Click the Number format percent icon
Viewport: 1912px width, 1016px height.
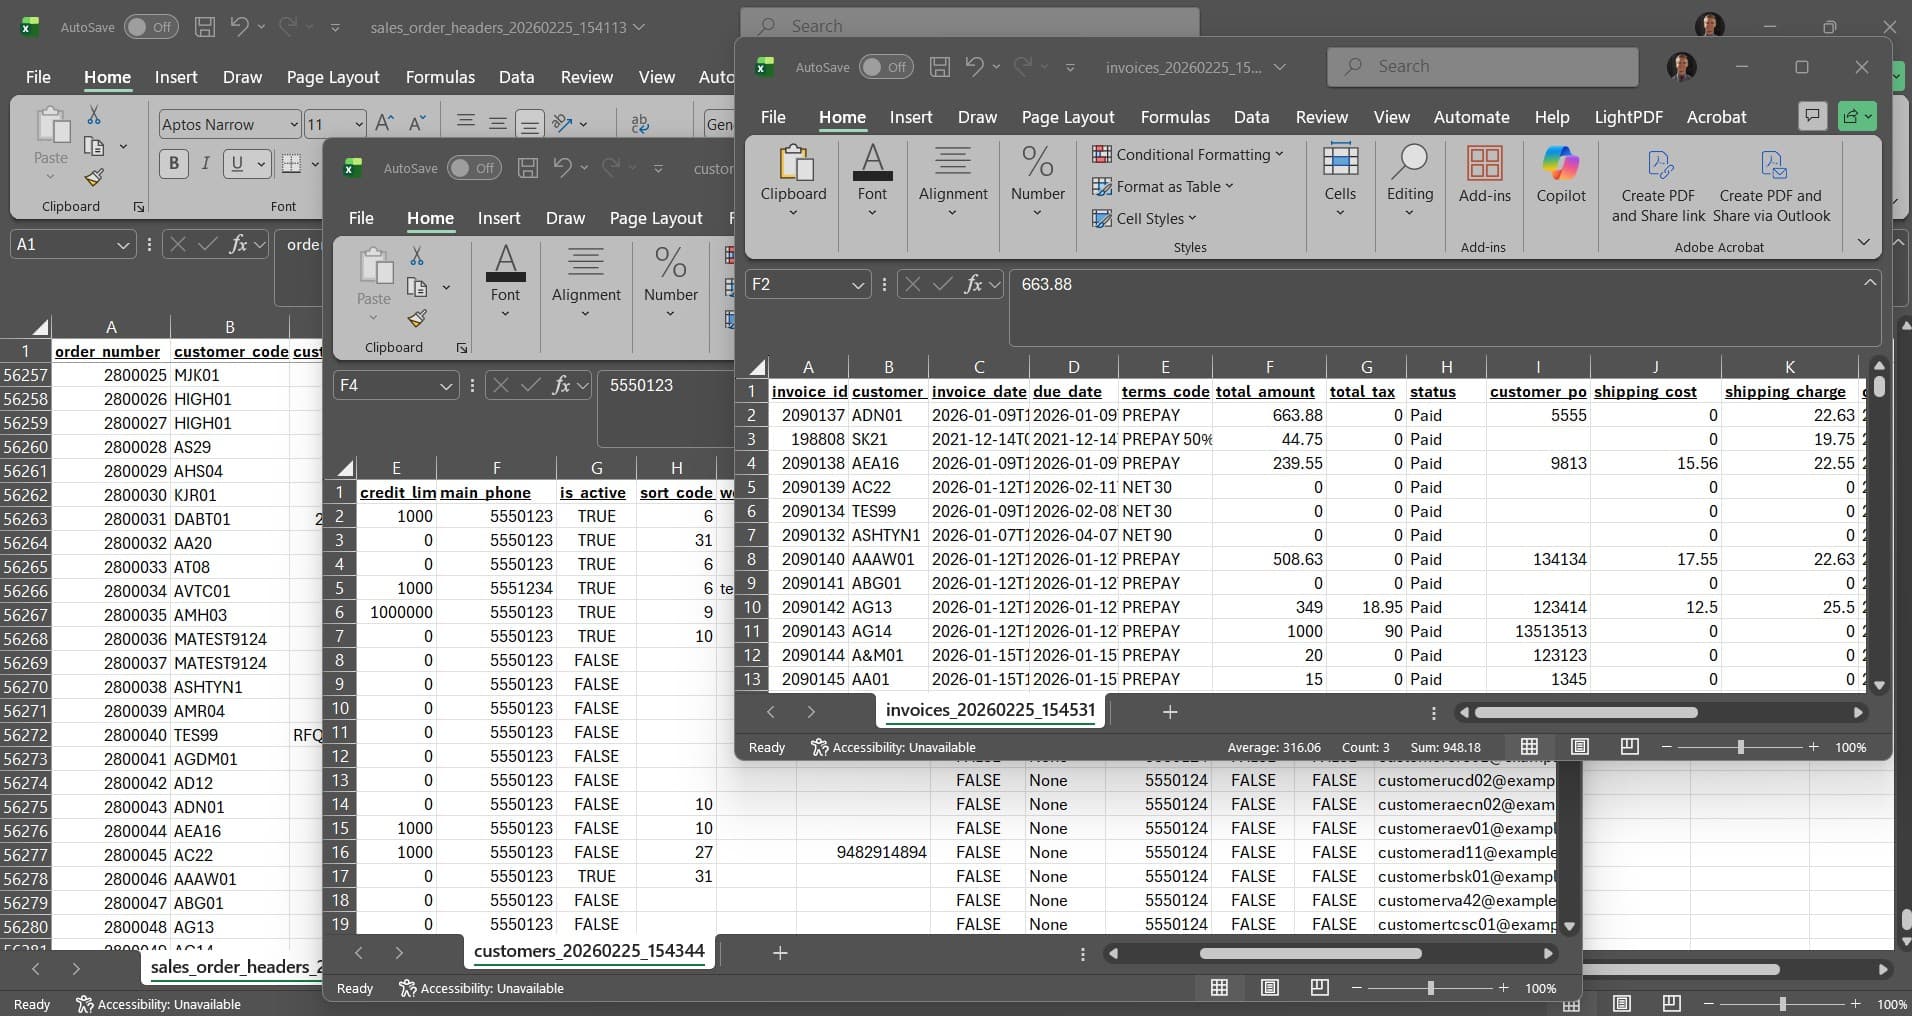pos(1036,162)
